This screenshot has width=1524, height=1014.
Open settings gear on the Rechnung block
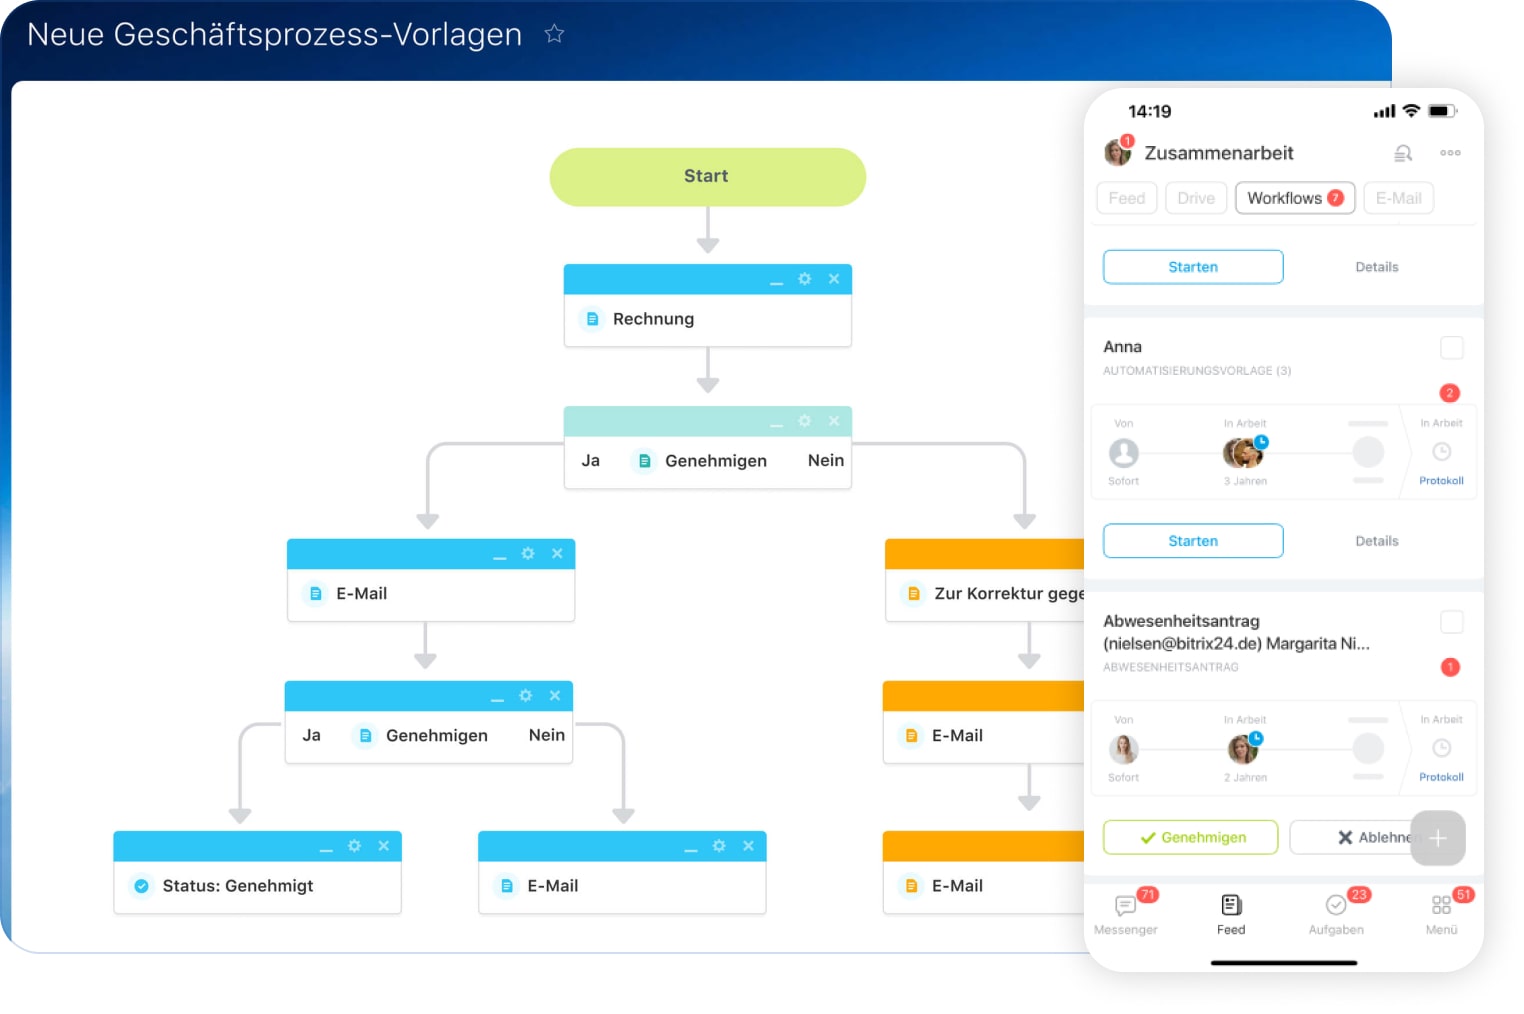pyautogui.click(x=804, y=279)
